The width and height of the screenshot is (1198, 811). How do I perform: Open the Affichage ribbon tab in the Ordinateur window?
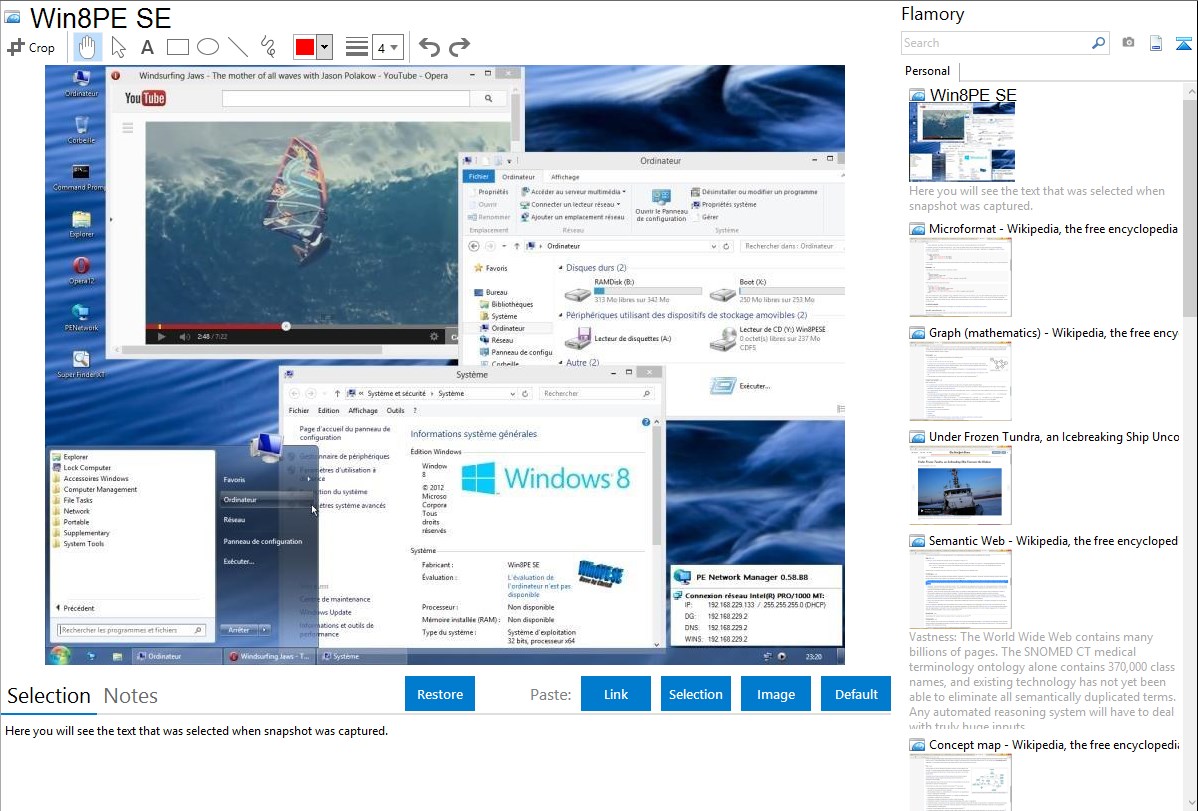[x=565, y=177]
